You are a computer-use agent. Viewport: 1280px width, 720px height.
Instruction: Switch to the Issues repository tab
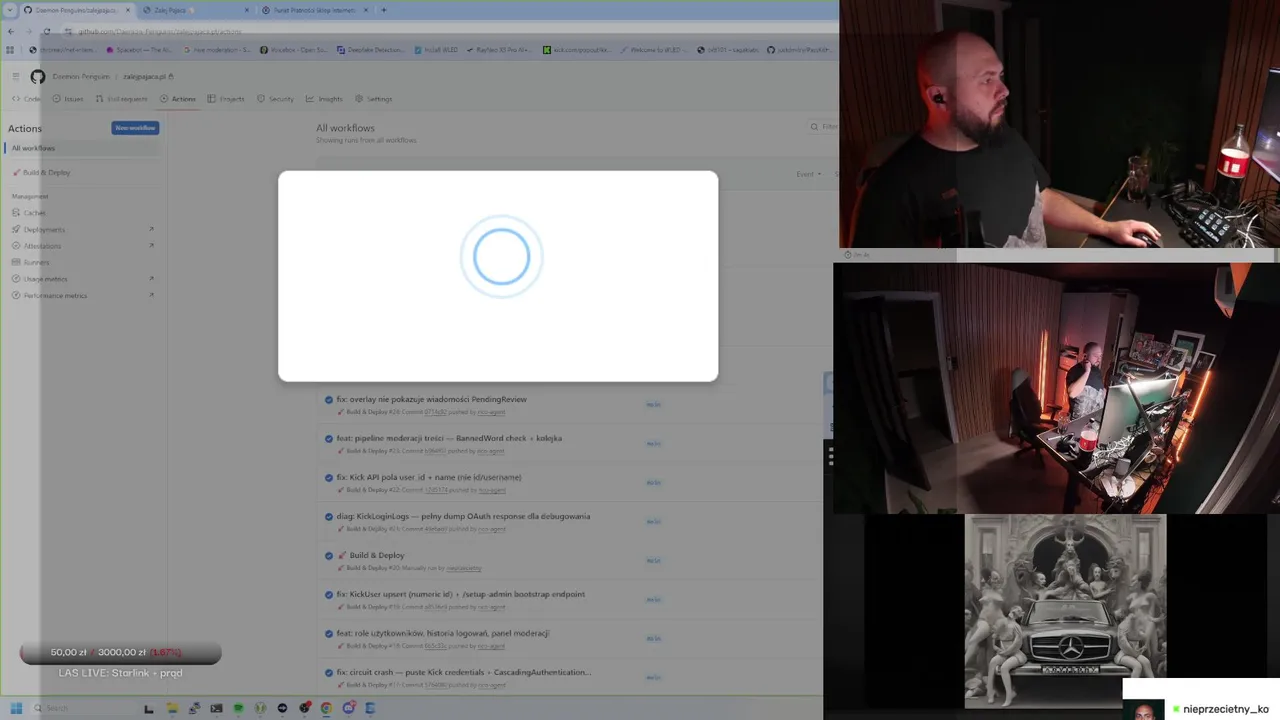pyautogui.click(x=68, y=99)
